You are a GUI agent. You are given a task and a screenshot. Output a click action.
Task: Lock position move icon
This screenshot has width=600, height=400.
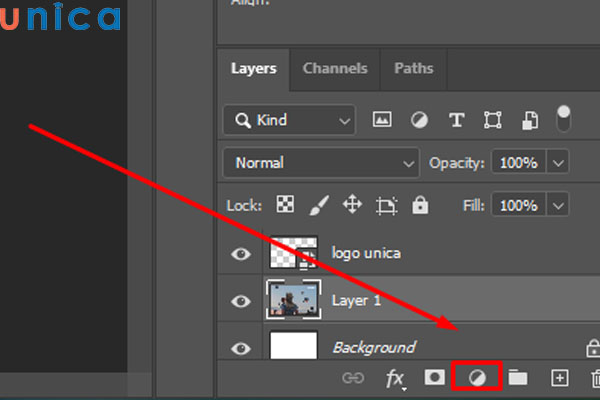tap(352, 204)
